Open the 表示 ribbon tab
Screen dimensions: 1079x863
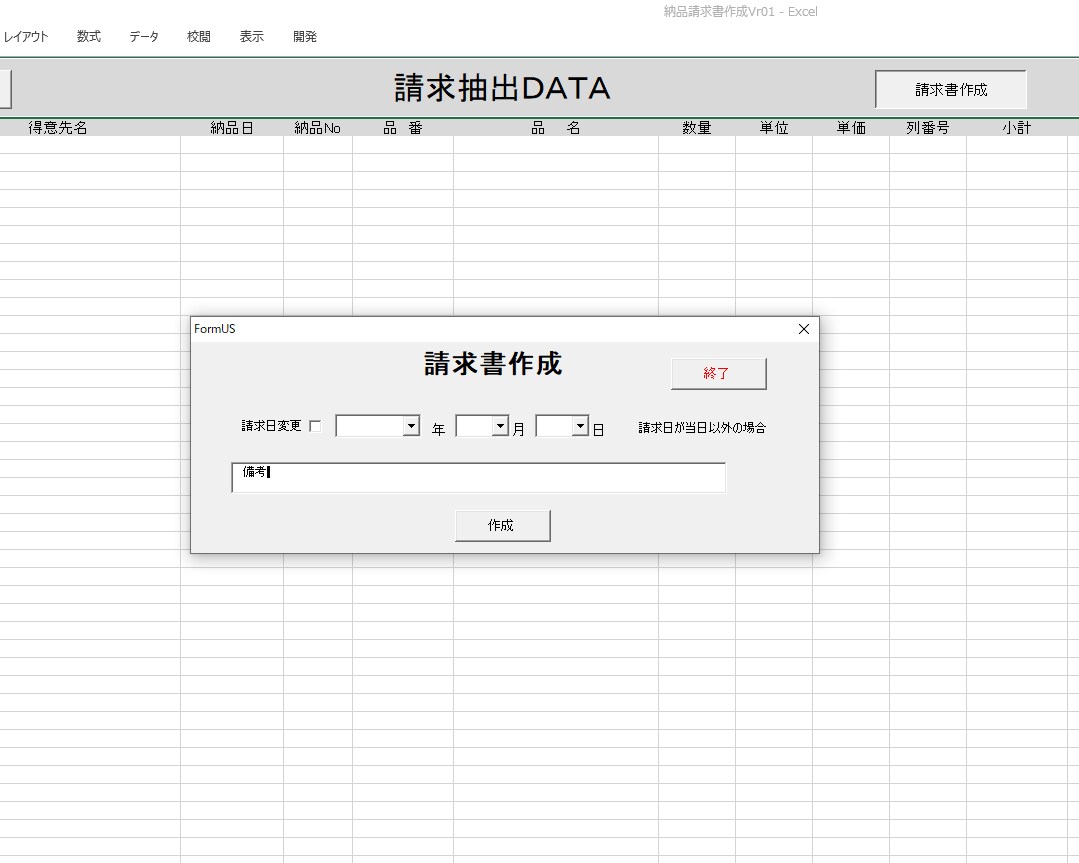[252, 36]
